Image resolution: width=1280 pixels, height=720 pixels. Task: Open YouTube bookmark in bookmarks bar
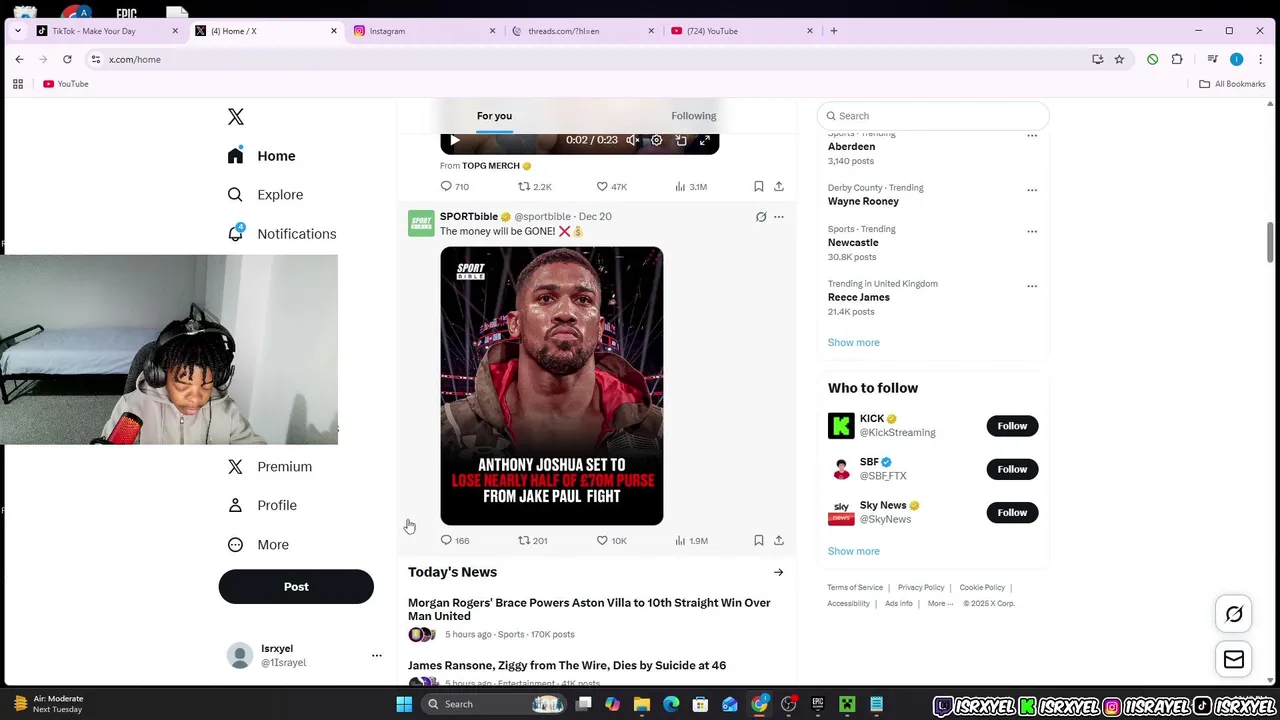tap(66, 84)
